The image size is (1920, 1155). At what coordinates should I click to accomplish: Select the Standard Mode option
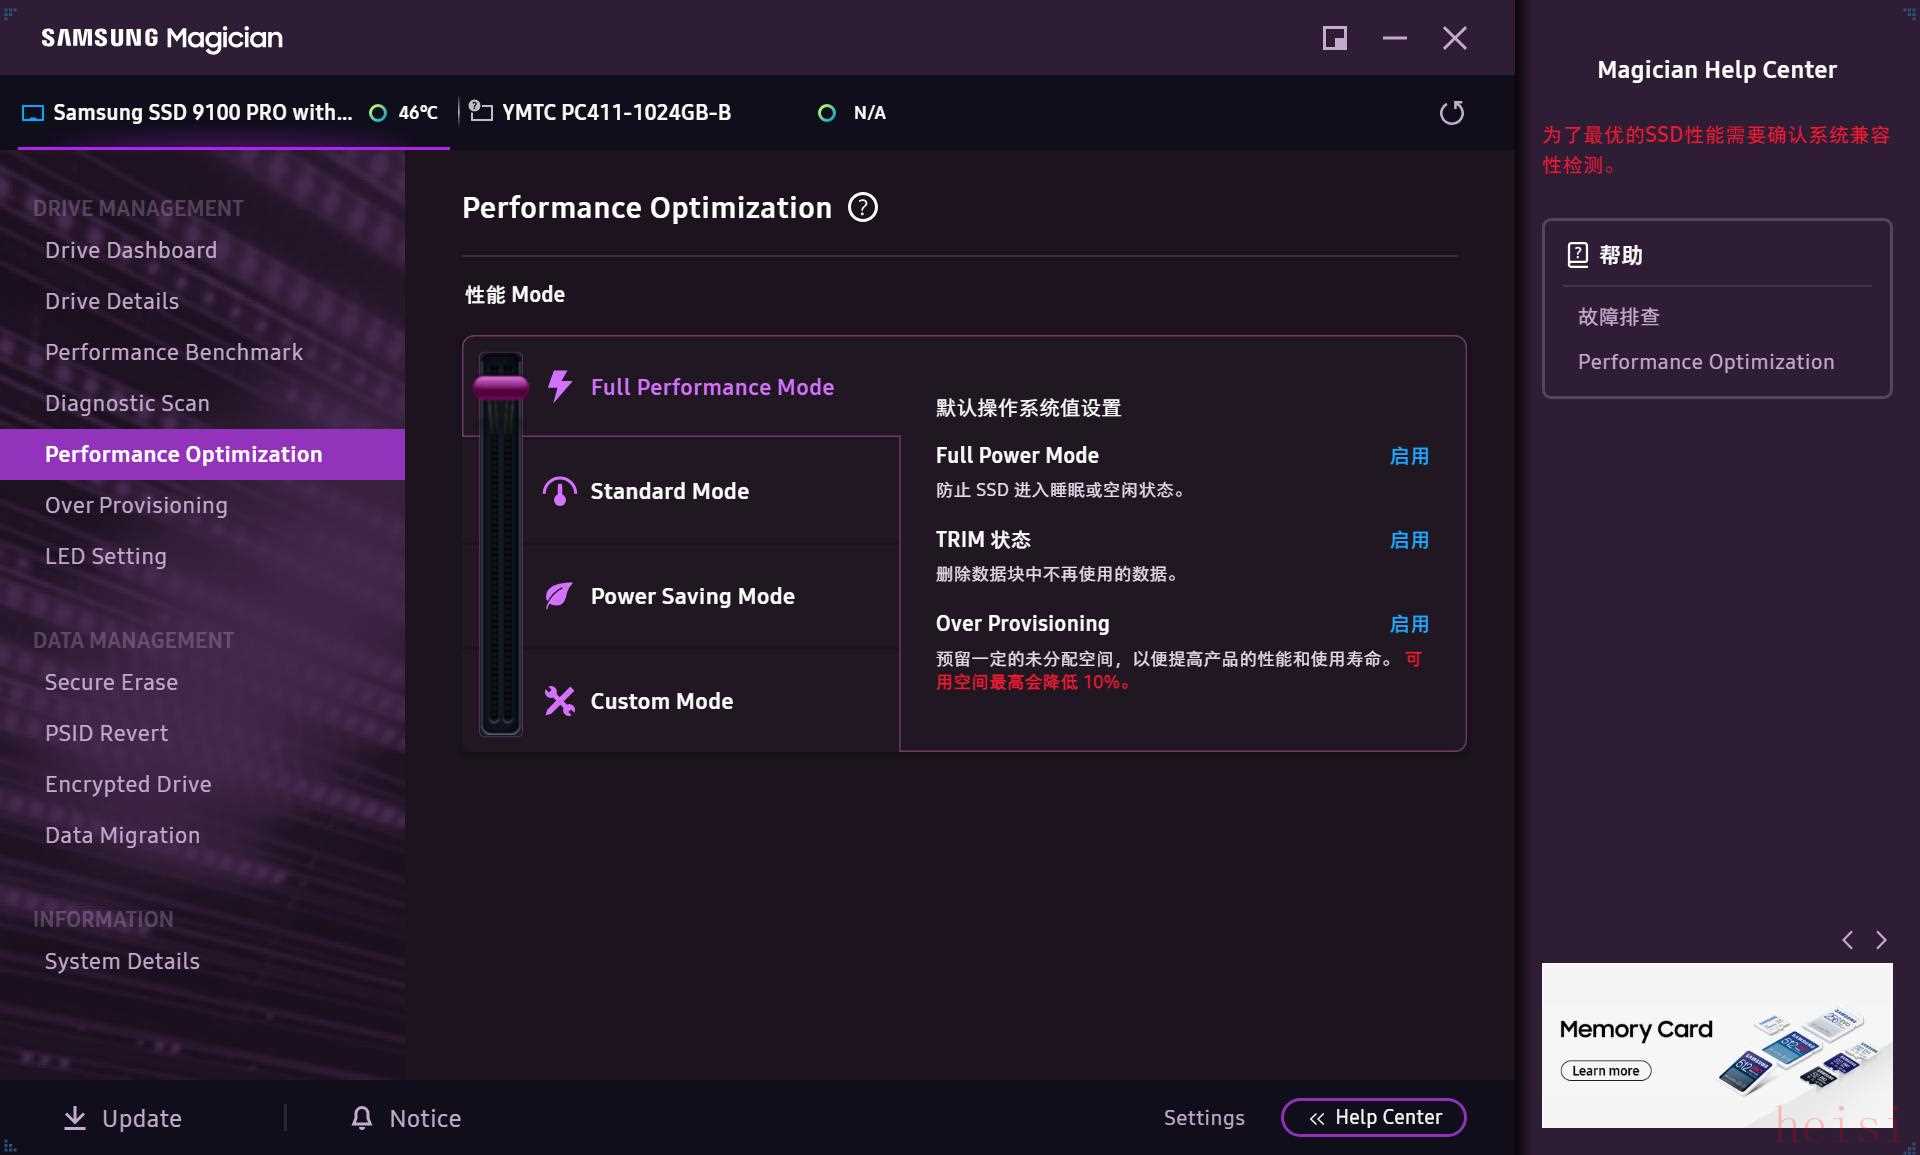669,491
